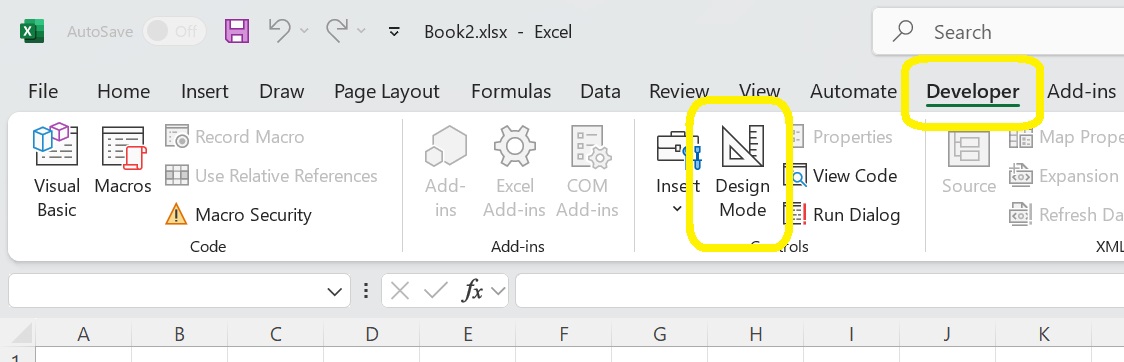Click the Excel app logo icon

click(x=32, y=32)
